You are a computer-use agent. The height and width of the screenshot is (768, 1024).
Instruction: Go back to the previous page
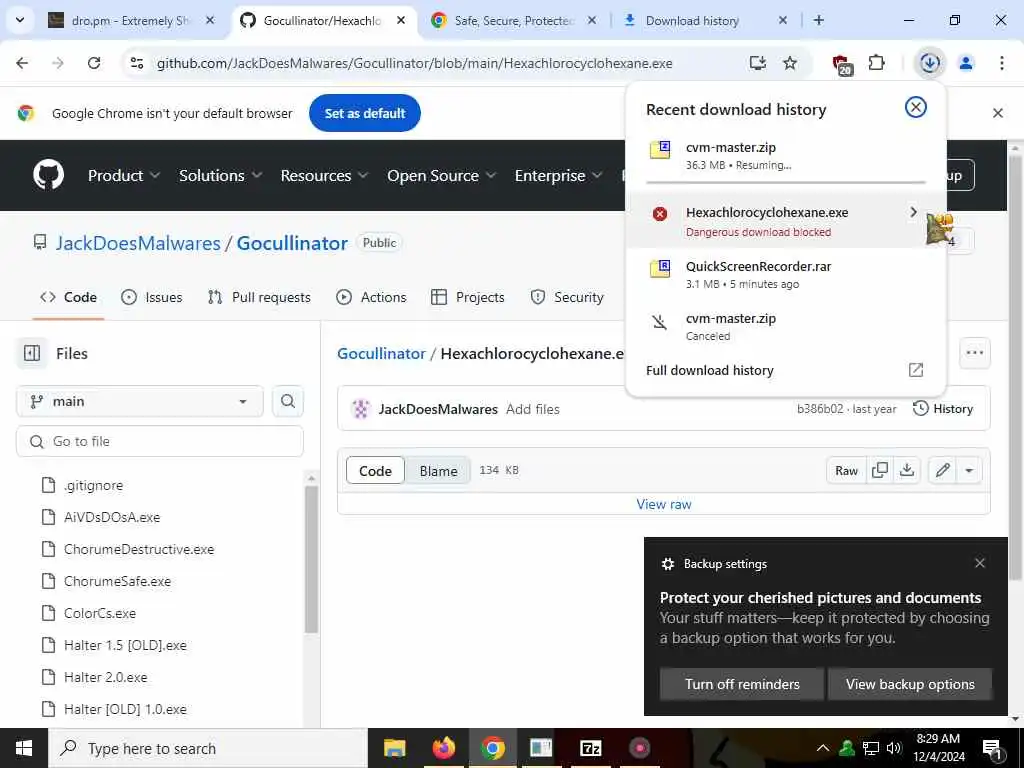tap(22, 63)
